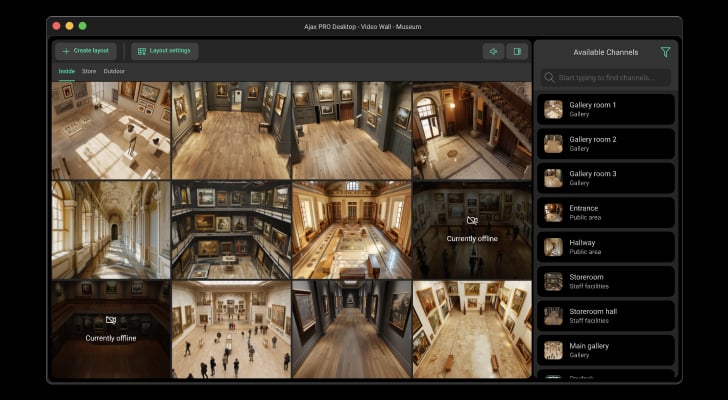Select the Main gallery channel

pos(606,349)
